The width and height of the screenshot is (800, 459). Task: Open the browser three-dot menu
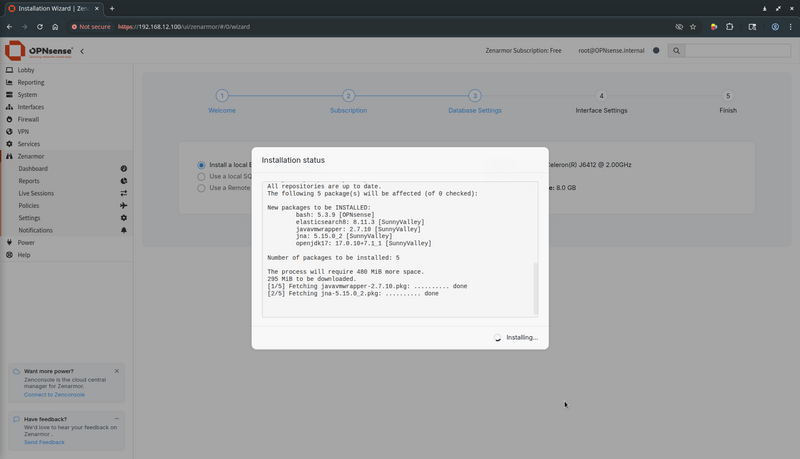(791, 27)
